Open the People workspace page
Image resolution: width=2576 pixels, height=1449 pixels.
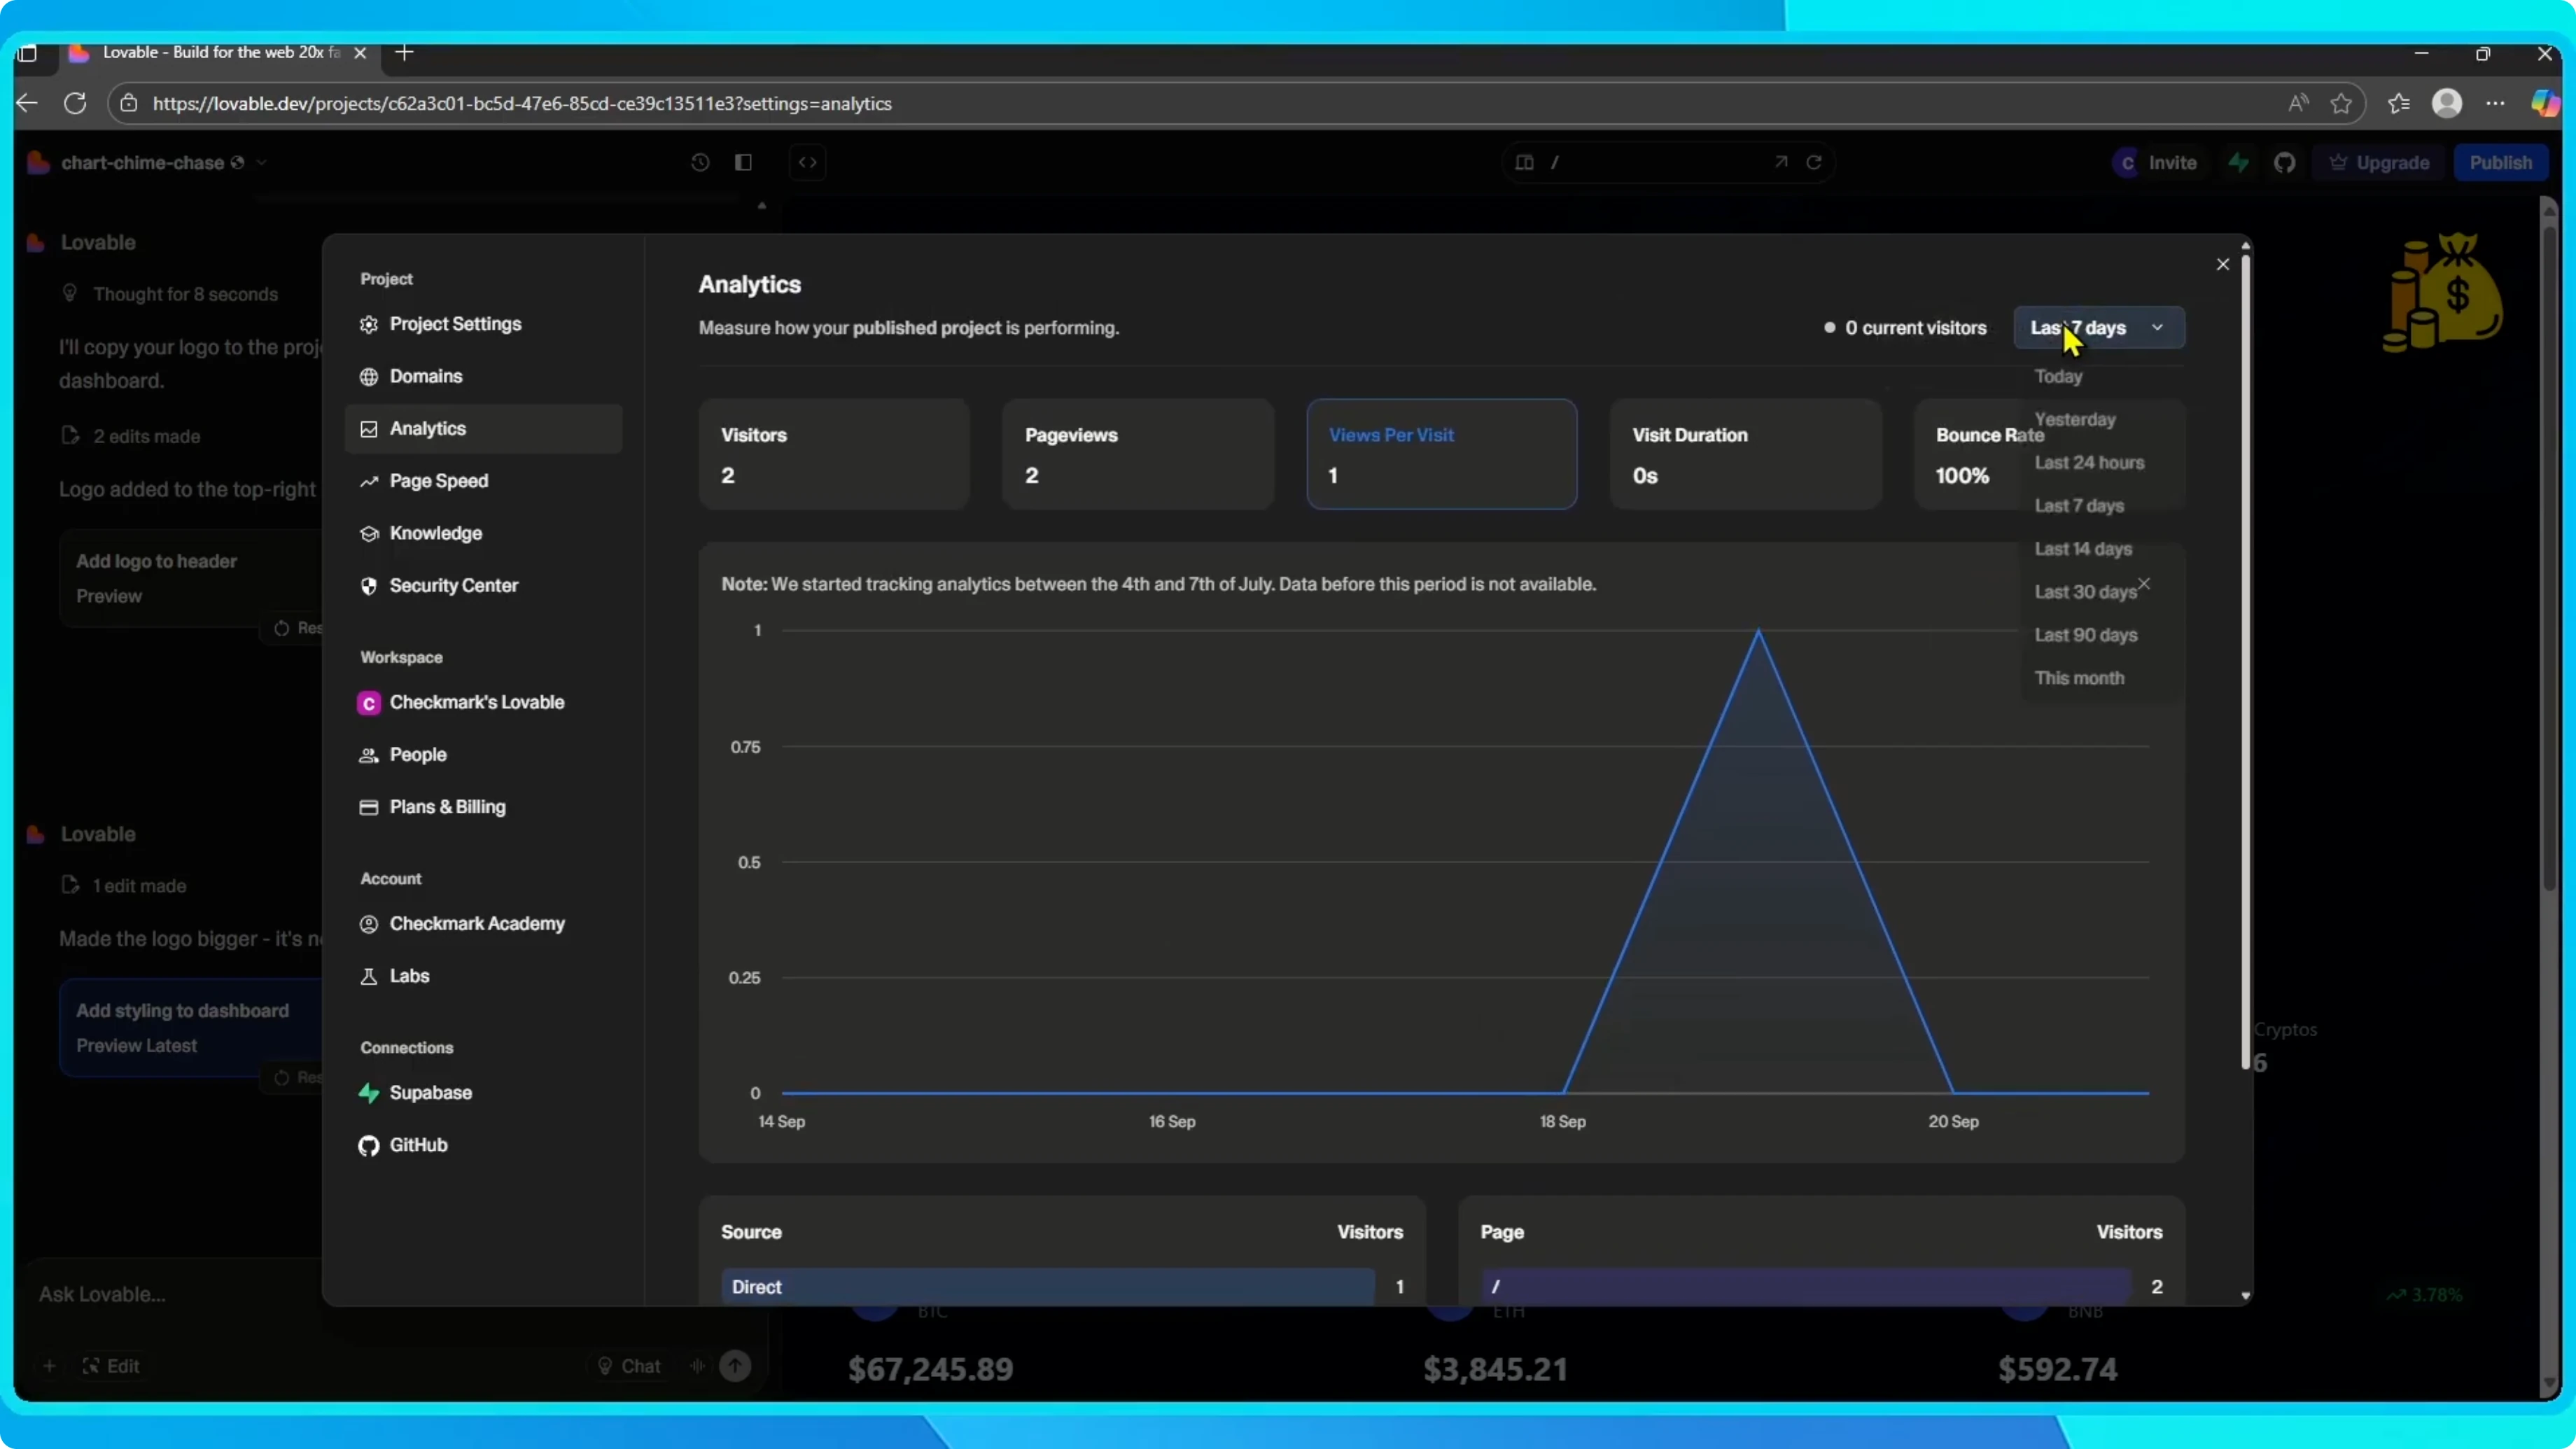483,754
